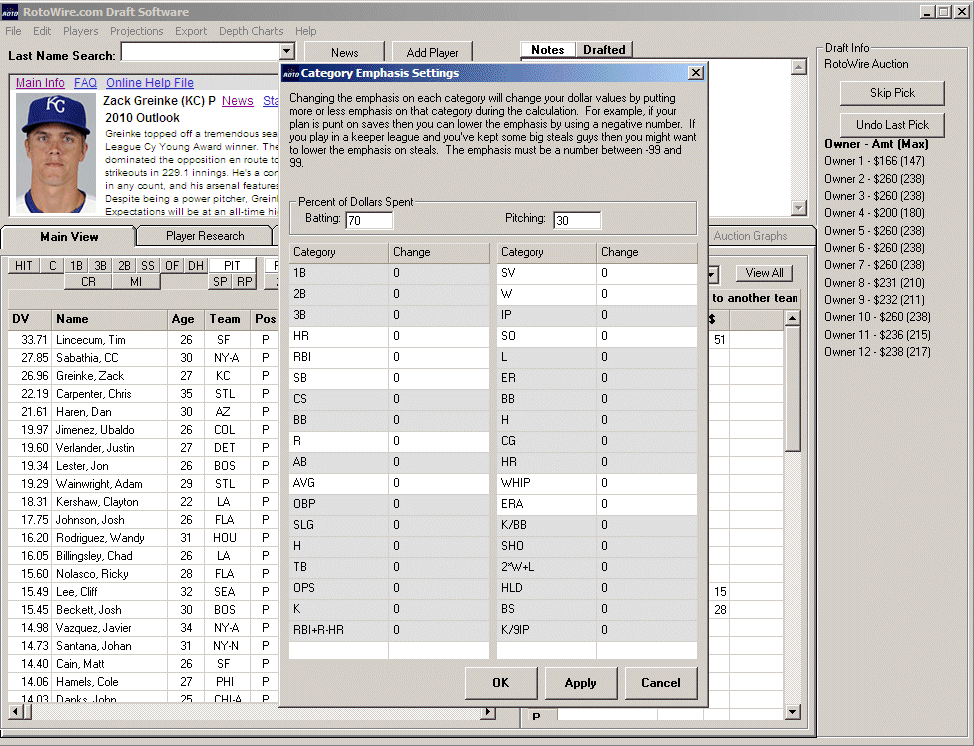Click the Skip Pick button
This screenshot has width=974, height=746.
[892, 93]
